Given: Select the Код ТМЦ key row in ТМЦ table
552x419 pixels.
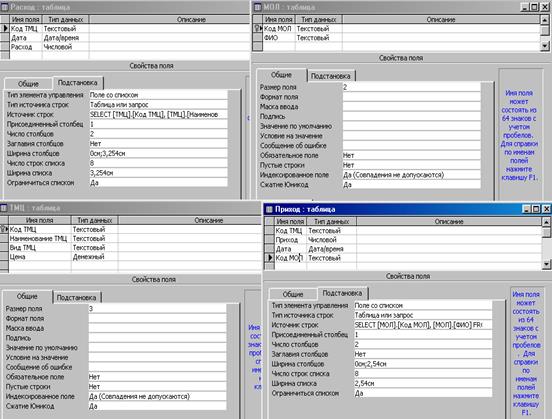Looking at the screenshot, I should click(4, 229).
